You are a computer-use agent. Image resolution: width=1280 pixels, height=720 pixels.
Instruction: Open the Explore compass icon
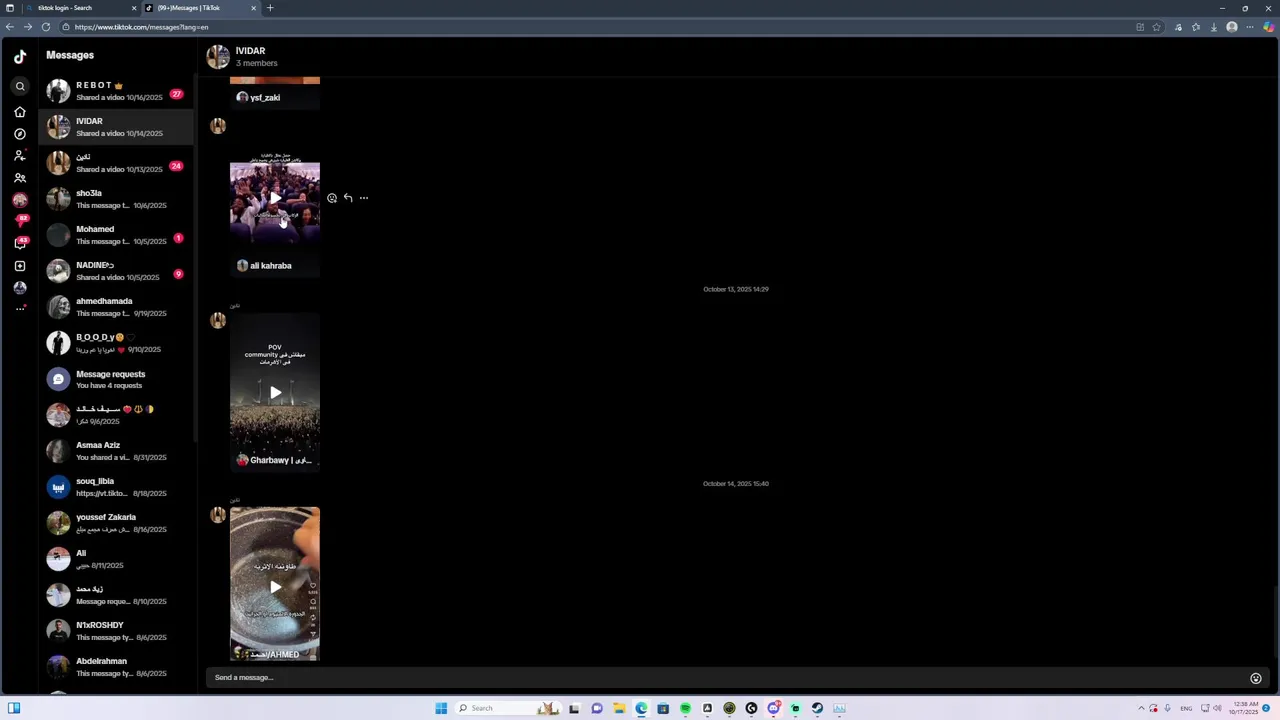click(x=20, y=134)
